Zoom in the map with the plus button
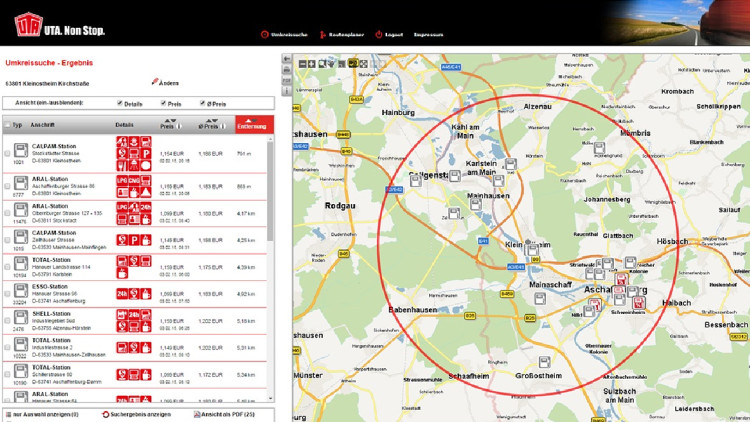The width and height of the screenshot is (750, 422). pos(311,64)
